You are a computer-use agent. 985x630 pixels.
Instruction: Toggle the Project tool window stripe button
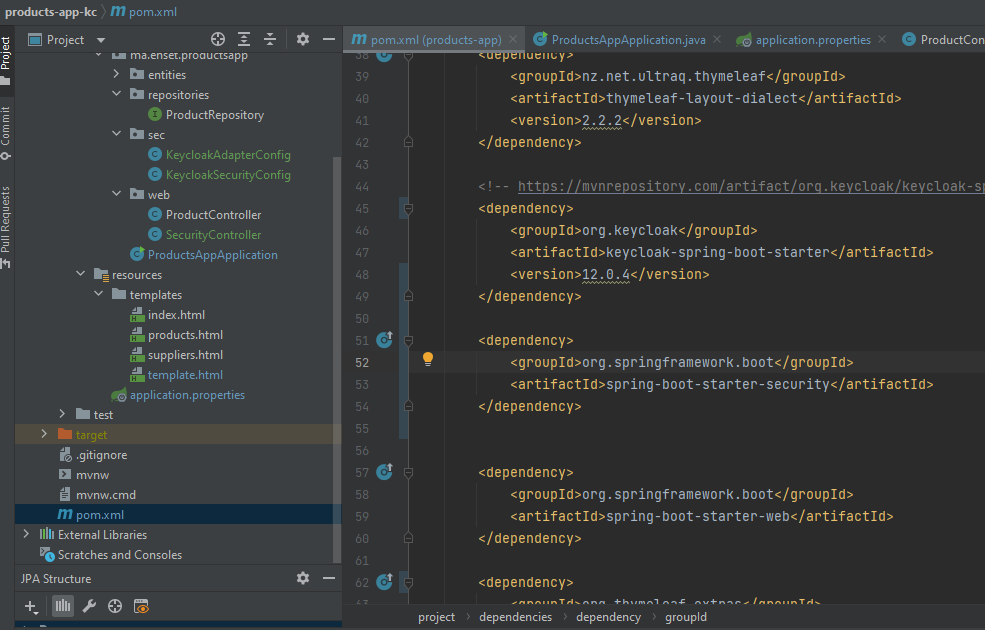(x=6, y=60)
